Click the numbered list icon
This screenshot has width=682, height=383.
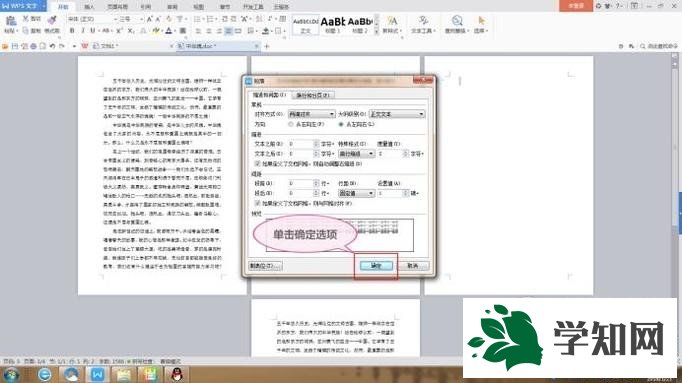210,19
